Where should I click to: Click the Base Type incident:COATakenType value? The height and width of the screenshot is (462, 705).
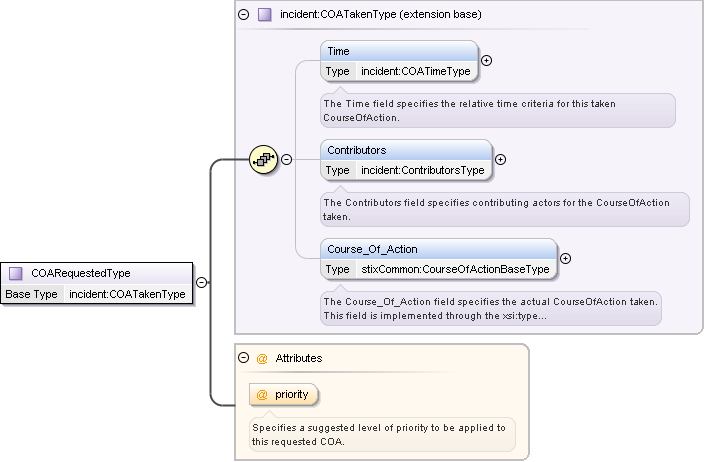(x=127, y=294)
